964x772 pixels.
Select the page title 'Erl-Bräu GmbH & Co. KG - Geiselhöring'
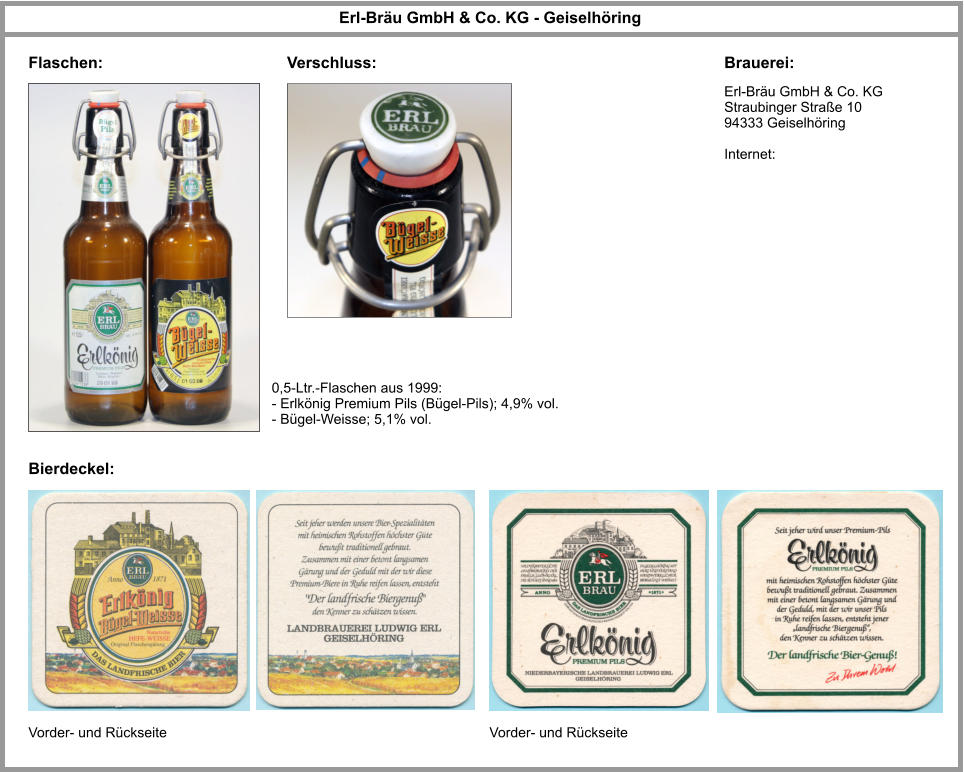[x=489, y=18]
